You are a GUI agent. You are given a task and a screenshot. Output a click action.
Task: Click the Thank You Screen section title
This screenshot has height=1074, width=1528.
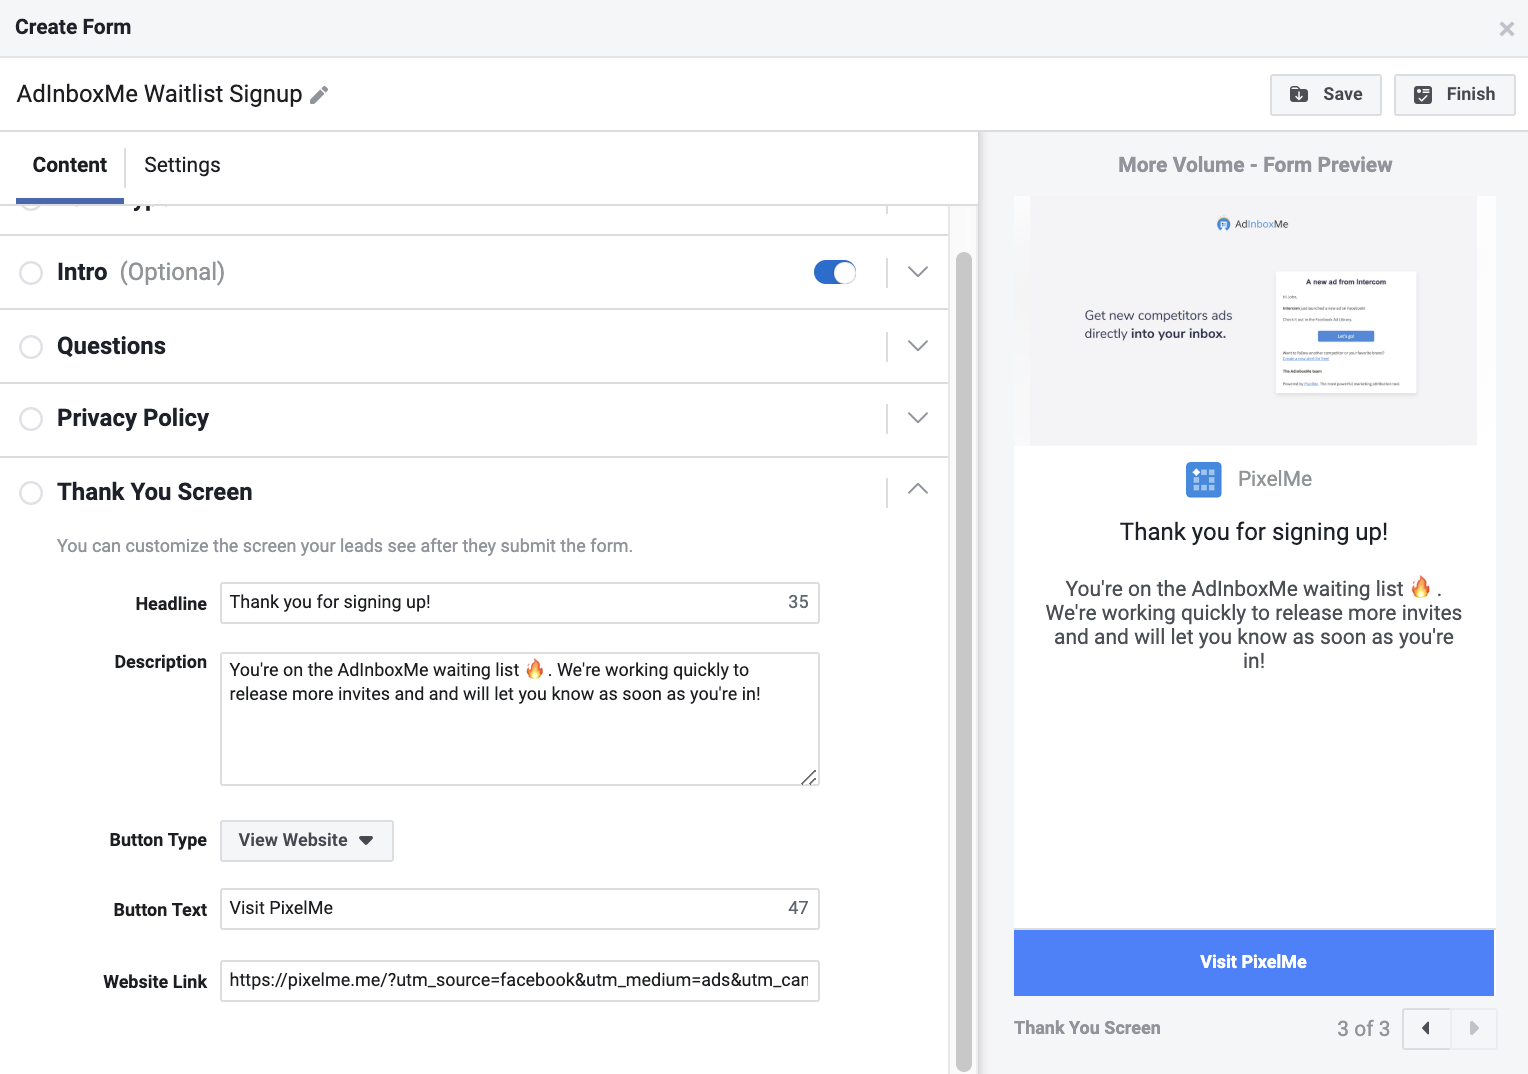click(x=155, y=492)
